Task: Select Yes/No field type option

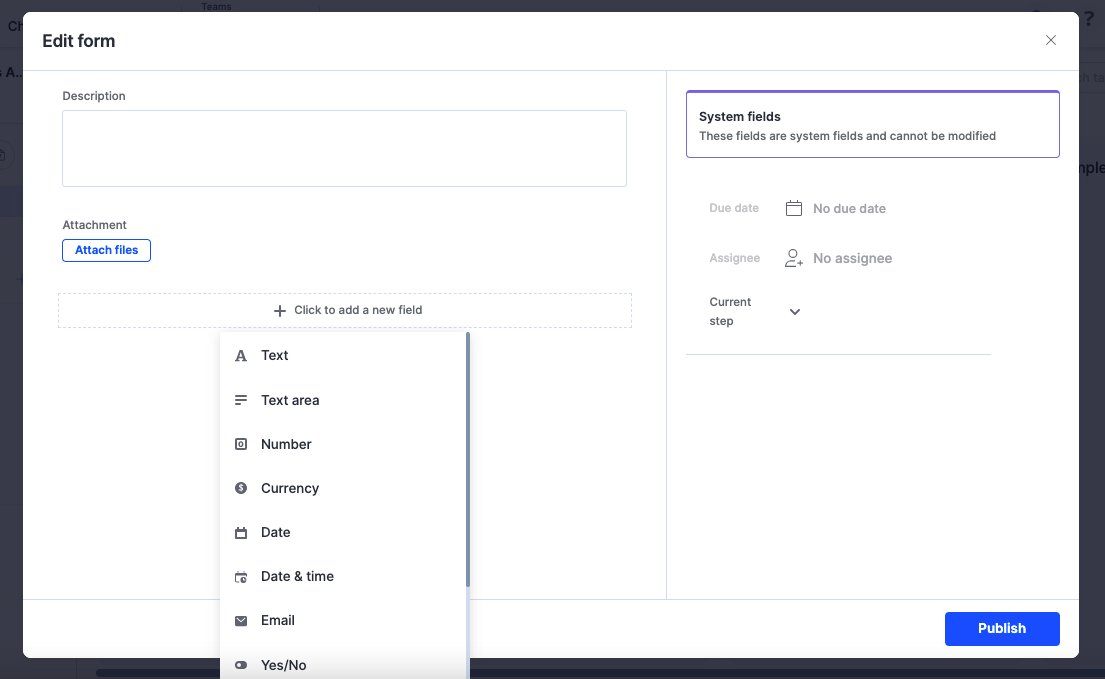Action: (343, 665)
